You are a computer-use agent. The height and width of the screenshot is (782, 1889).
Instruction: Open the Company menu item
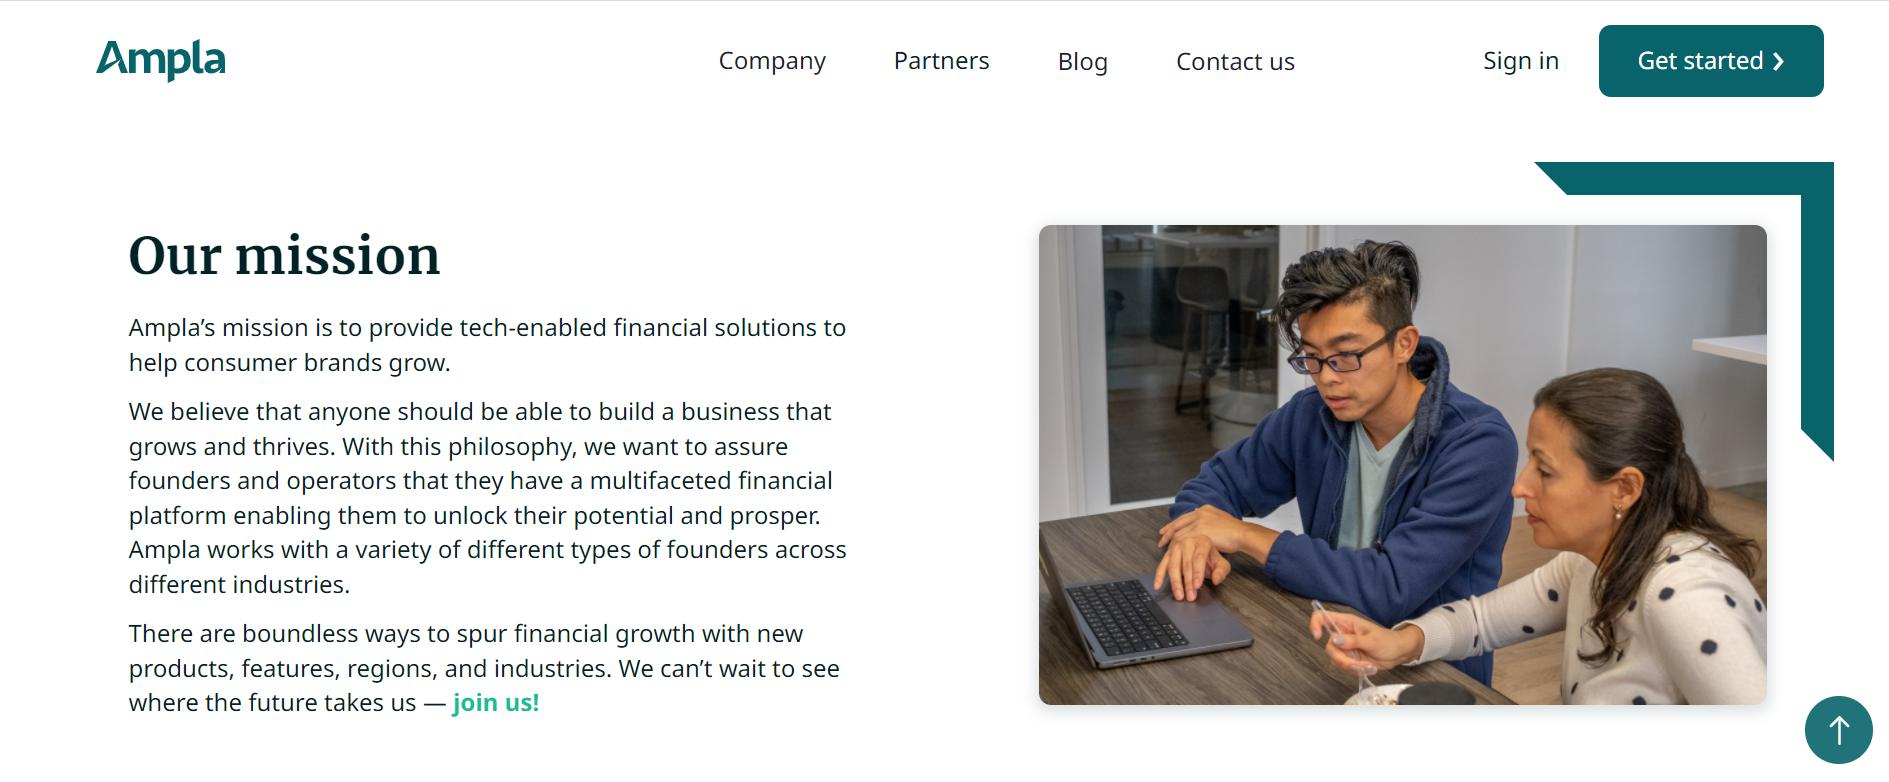point(772,61)
